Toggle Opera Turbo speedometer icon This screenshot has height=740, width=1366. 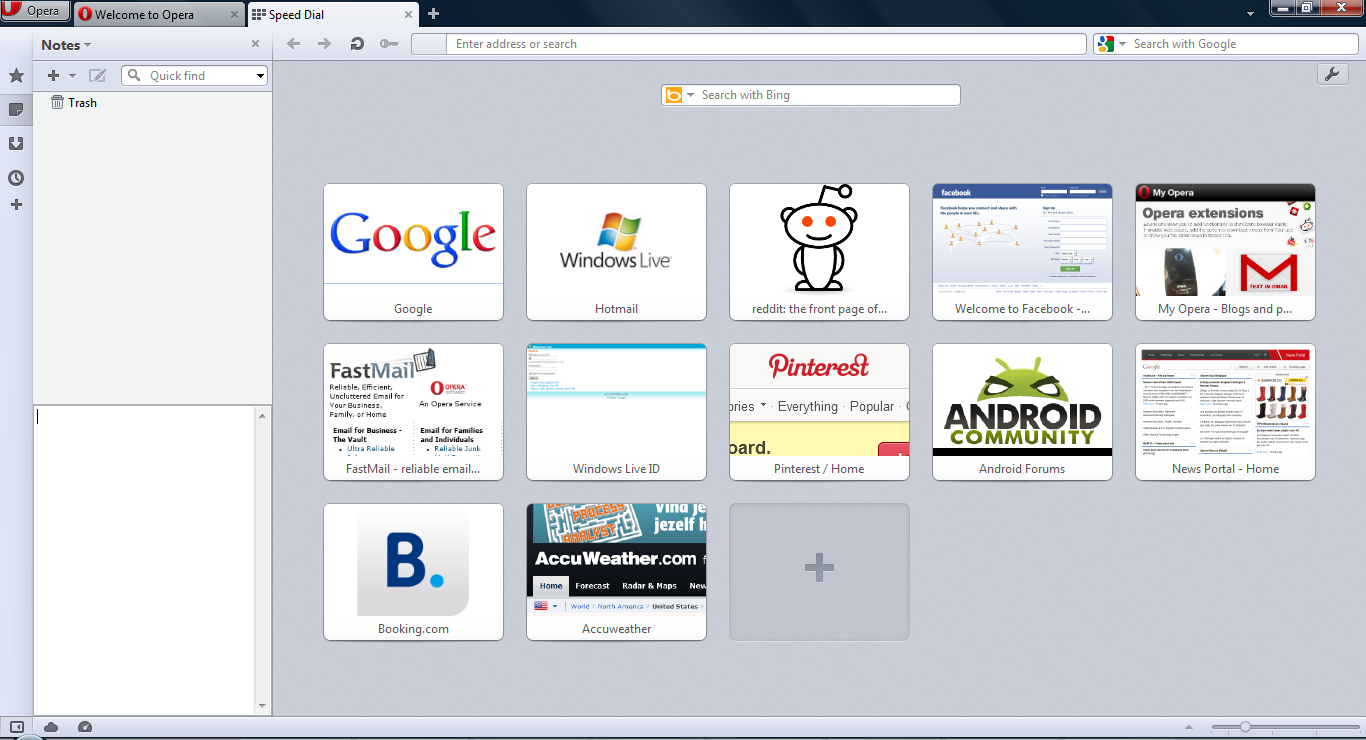coord(85,727)
